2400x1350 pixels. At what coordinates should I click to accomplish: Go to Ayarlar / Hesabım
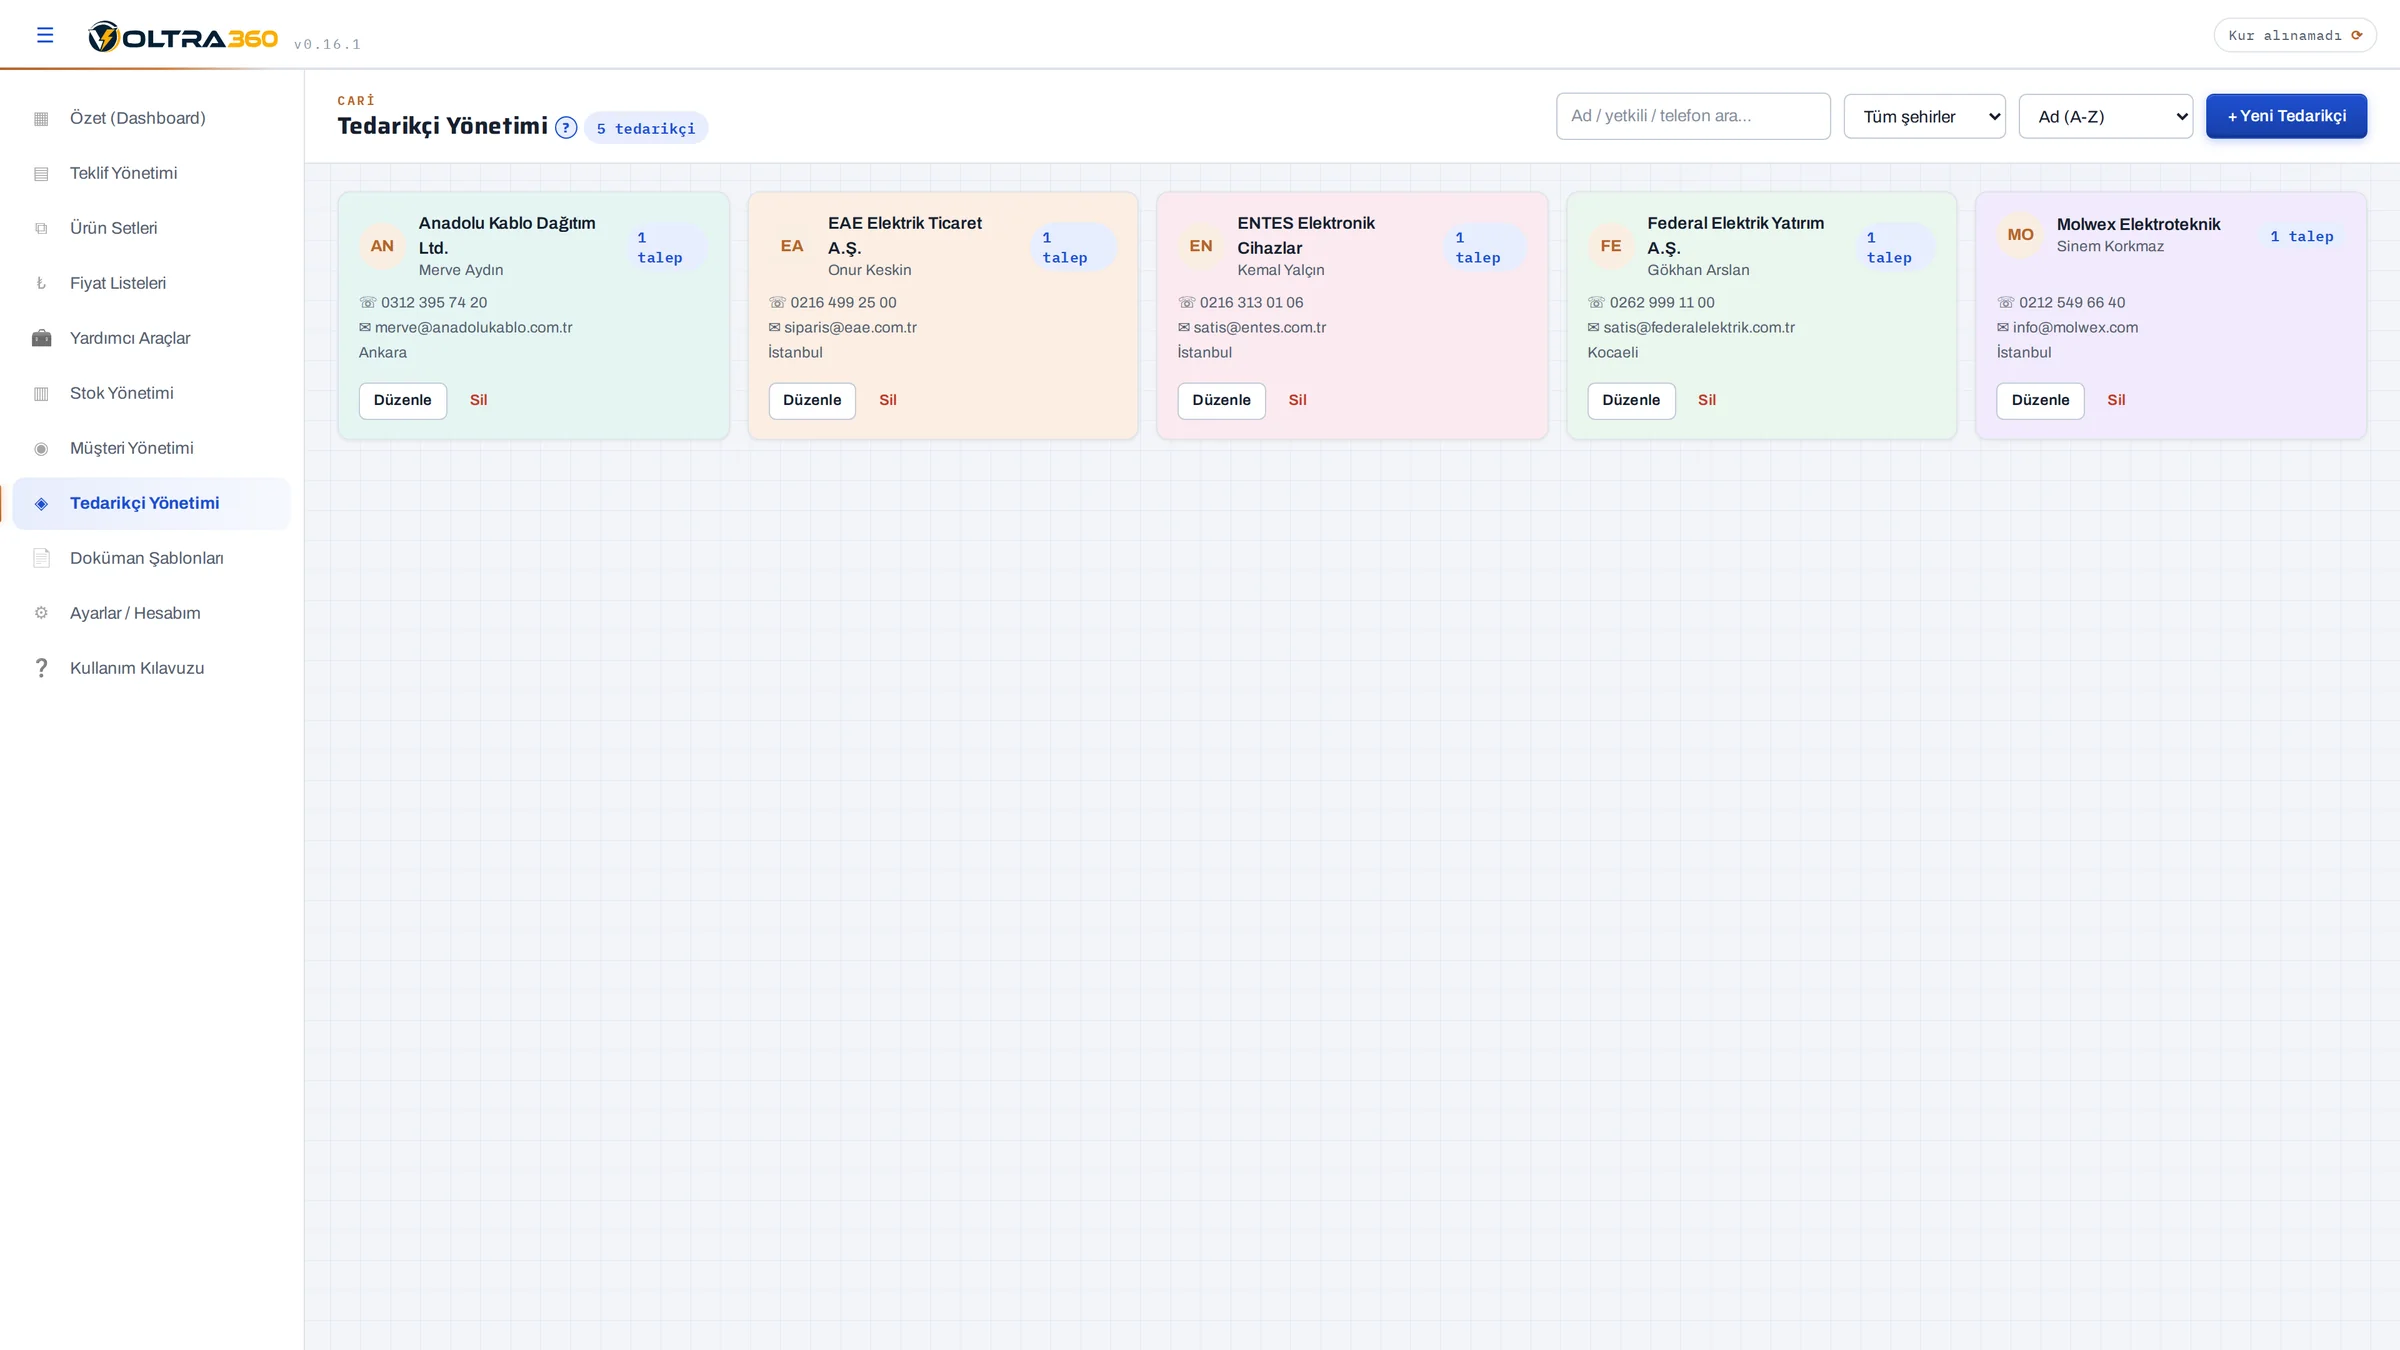click(151, 613)
